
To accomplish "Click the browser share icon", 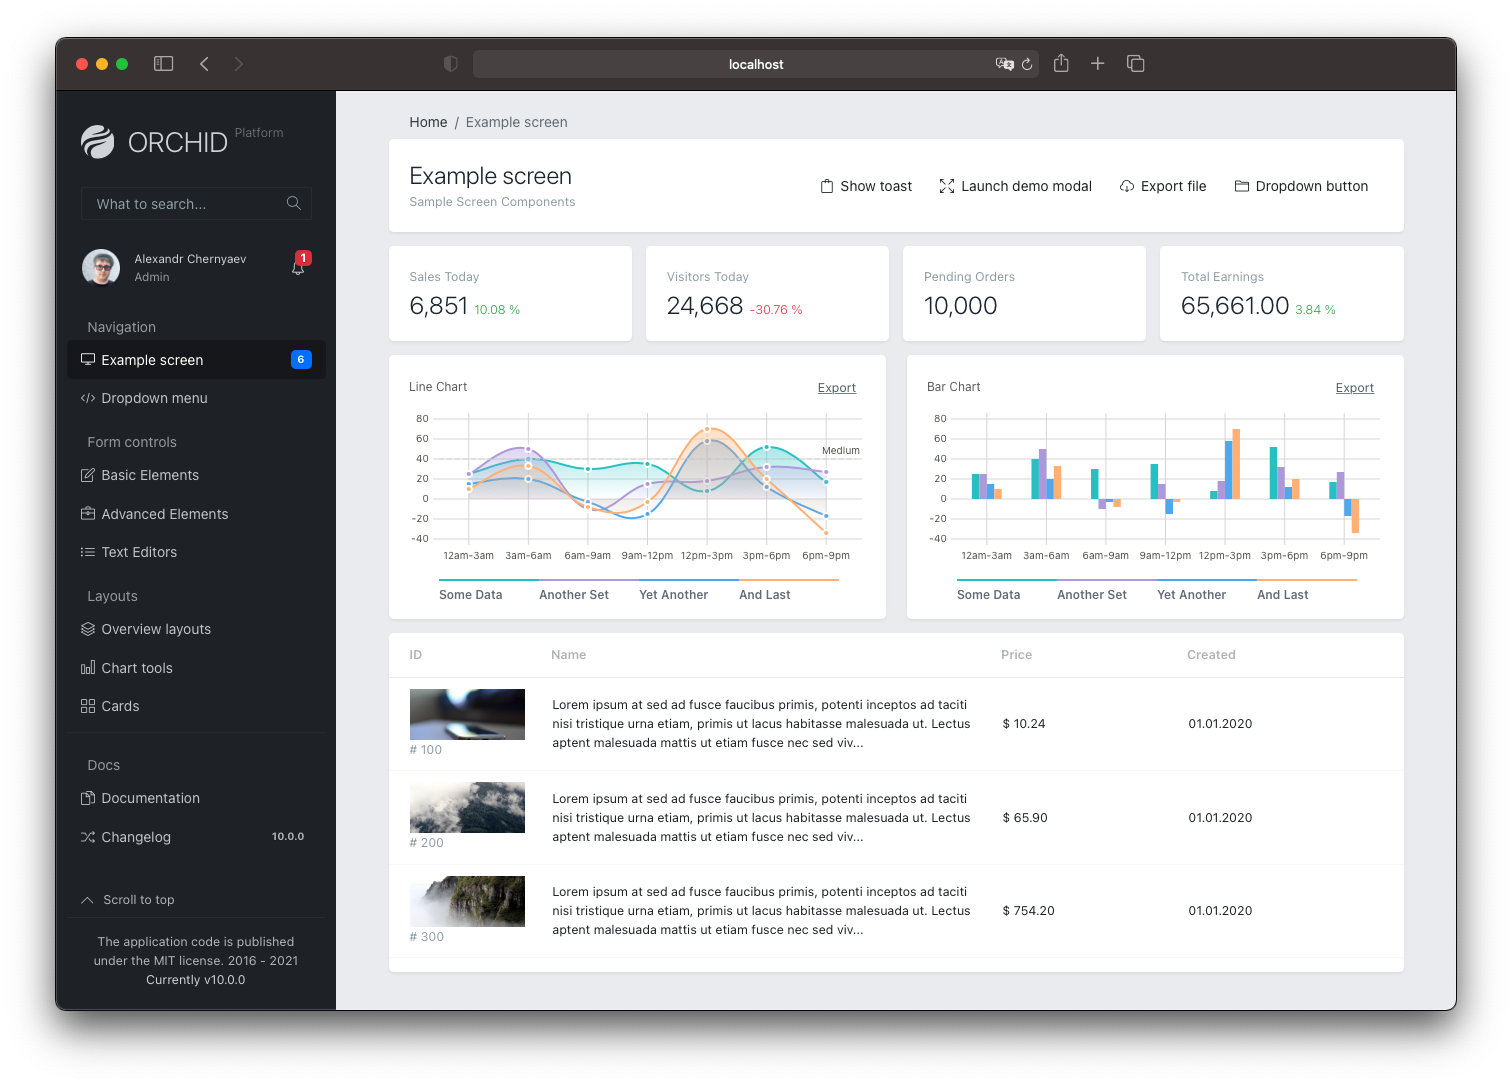I will 1061,63.
